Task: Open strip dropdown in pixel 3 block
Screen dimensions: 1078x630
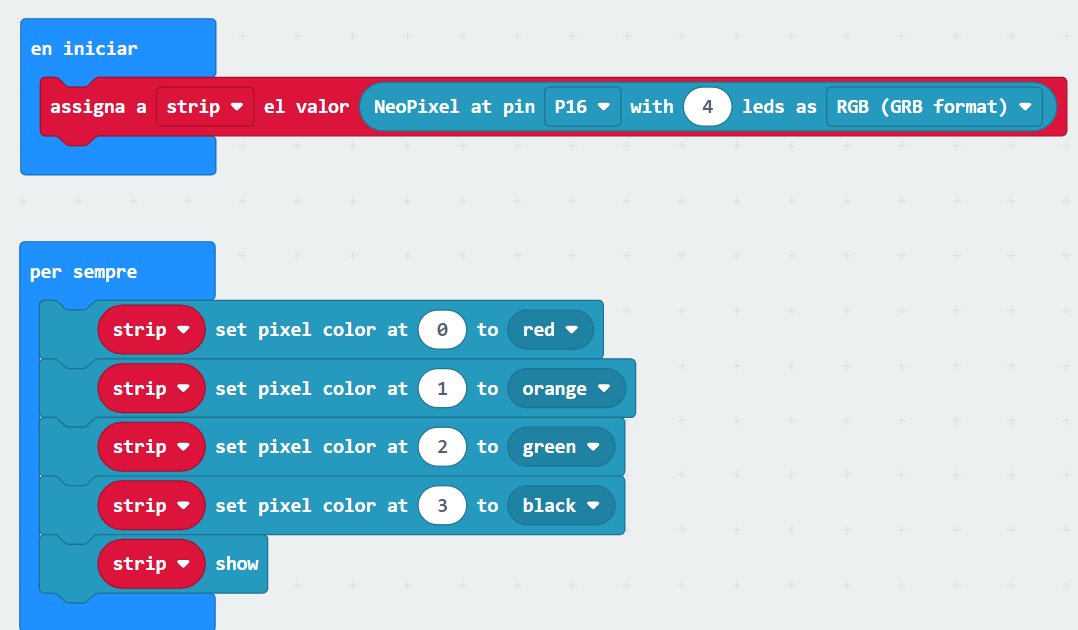Action: pos(151,505)
